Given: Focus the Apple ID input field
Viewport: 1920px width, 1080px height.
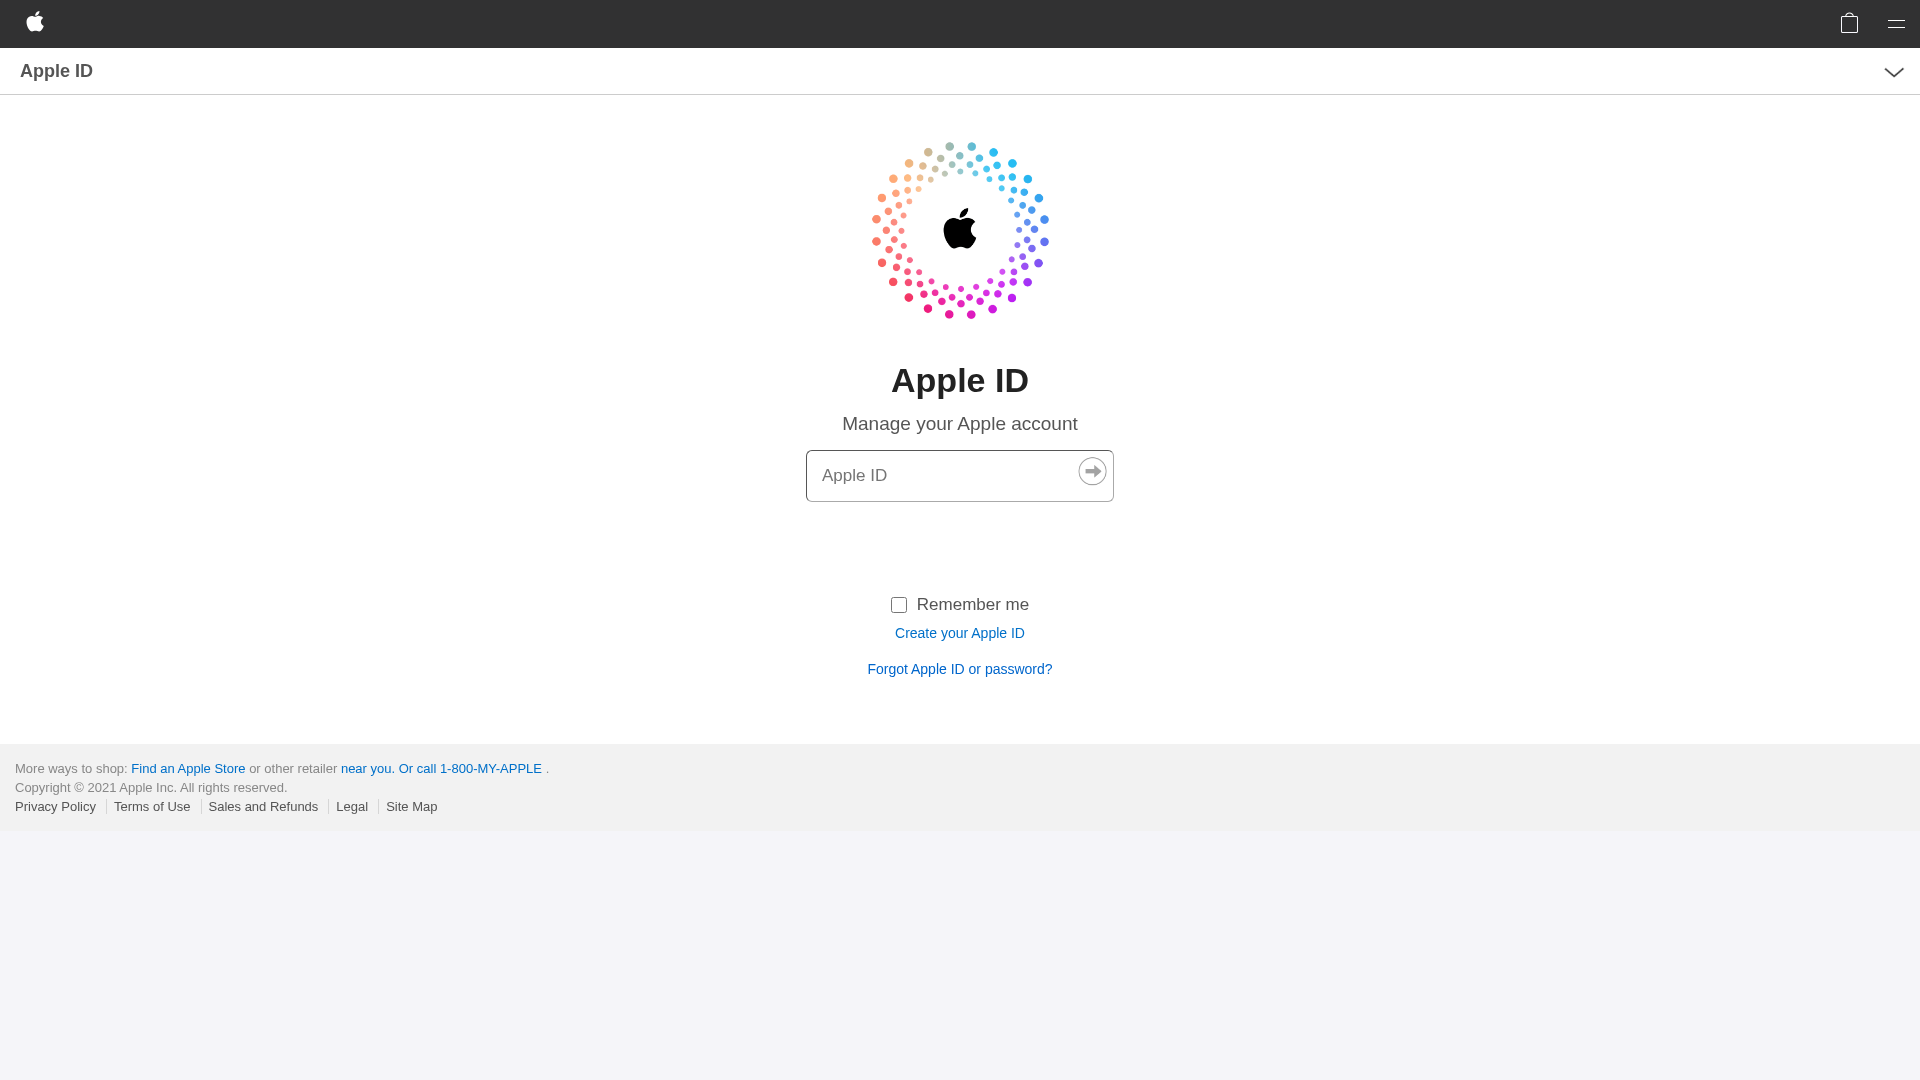Looking at the screenshot, I should coord(959,476).
